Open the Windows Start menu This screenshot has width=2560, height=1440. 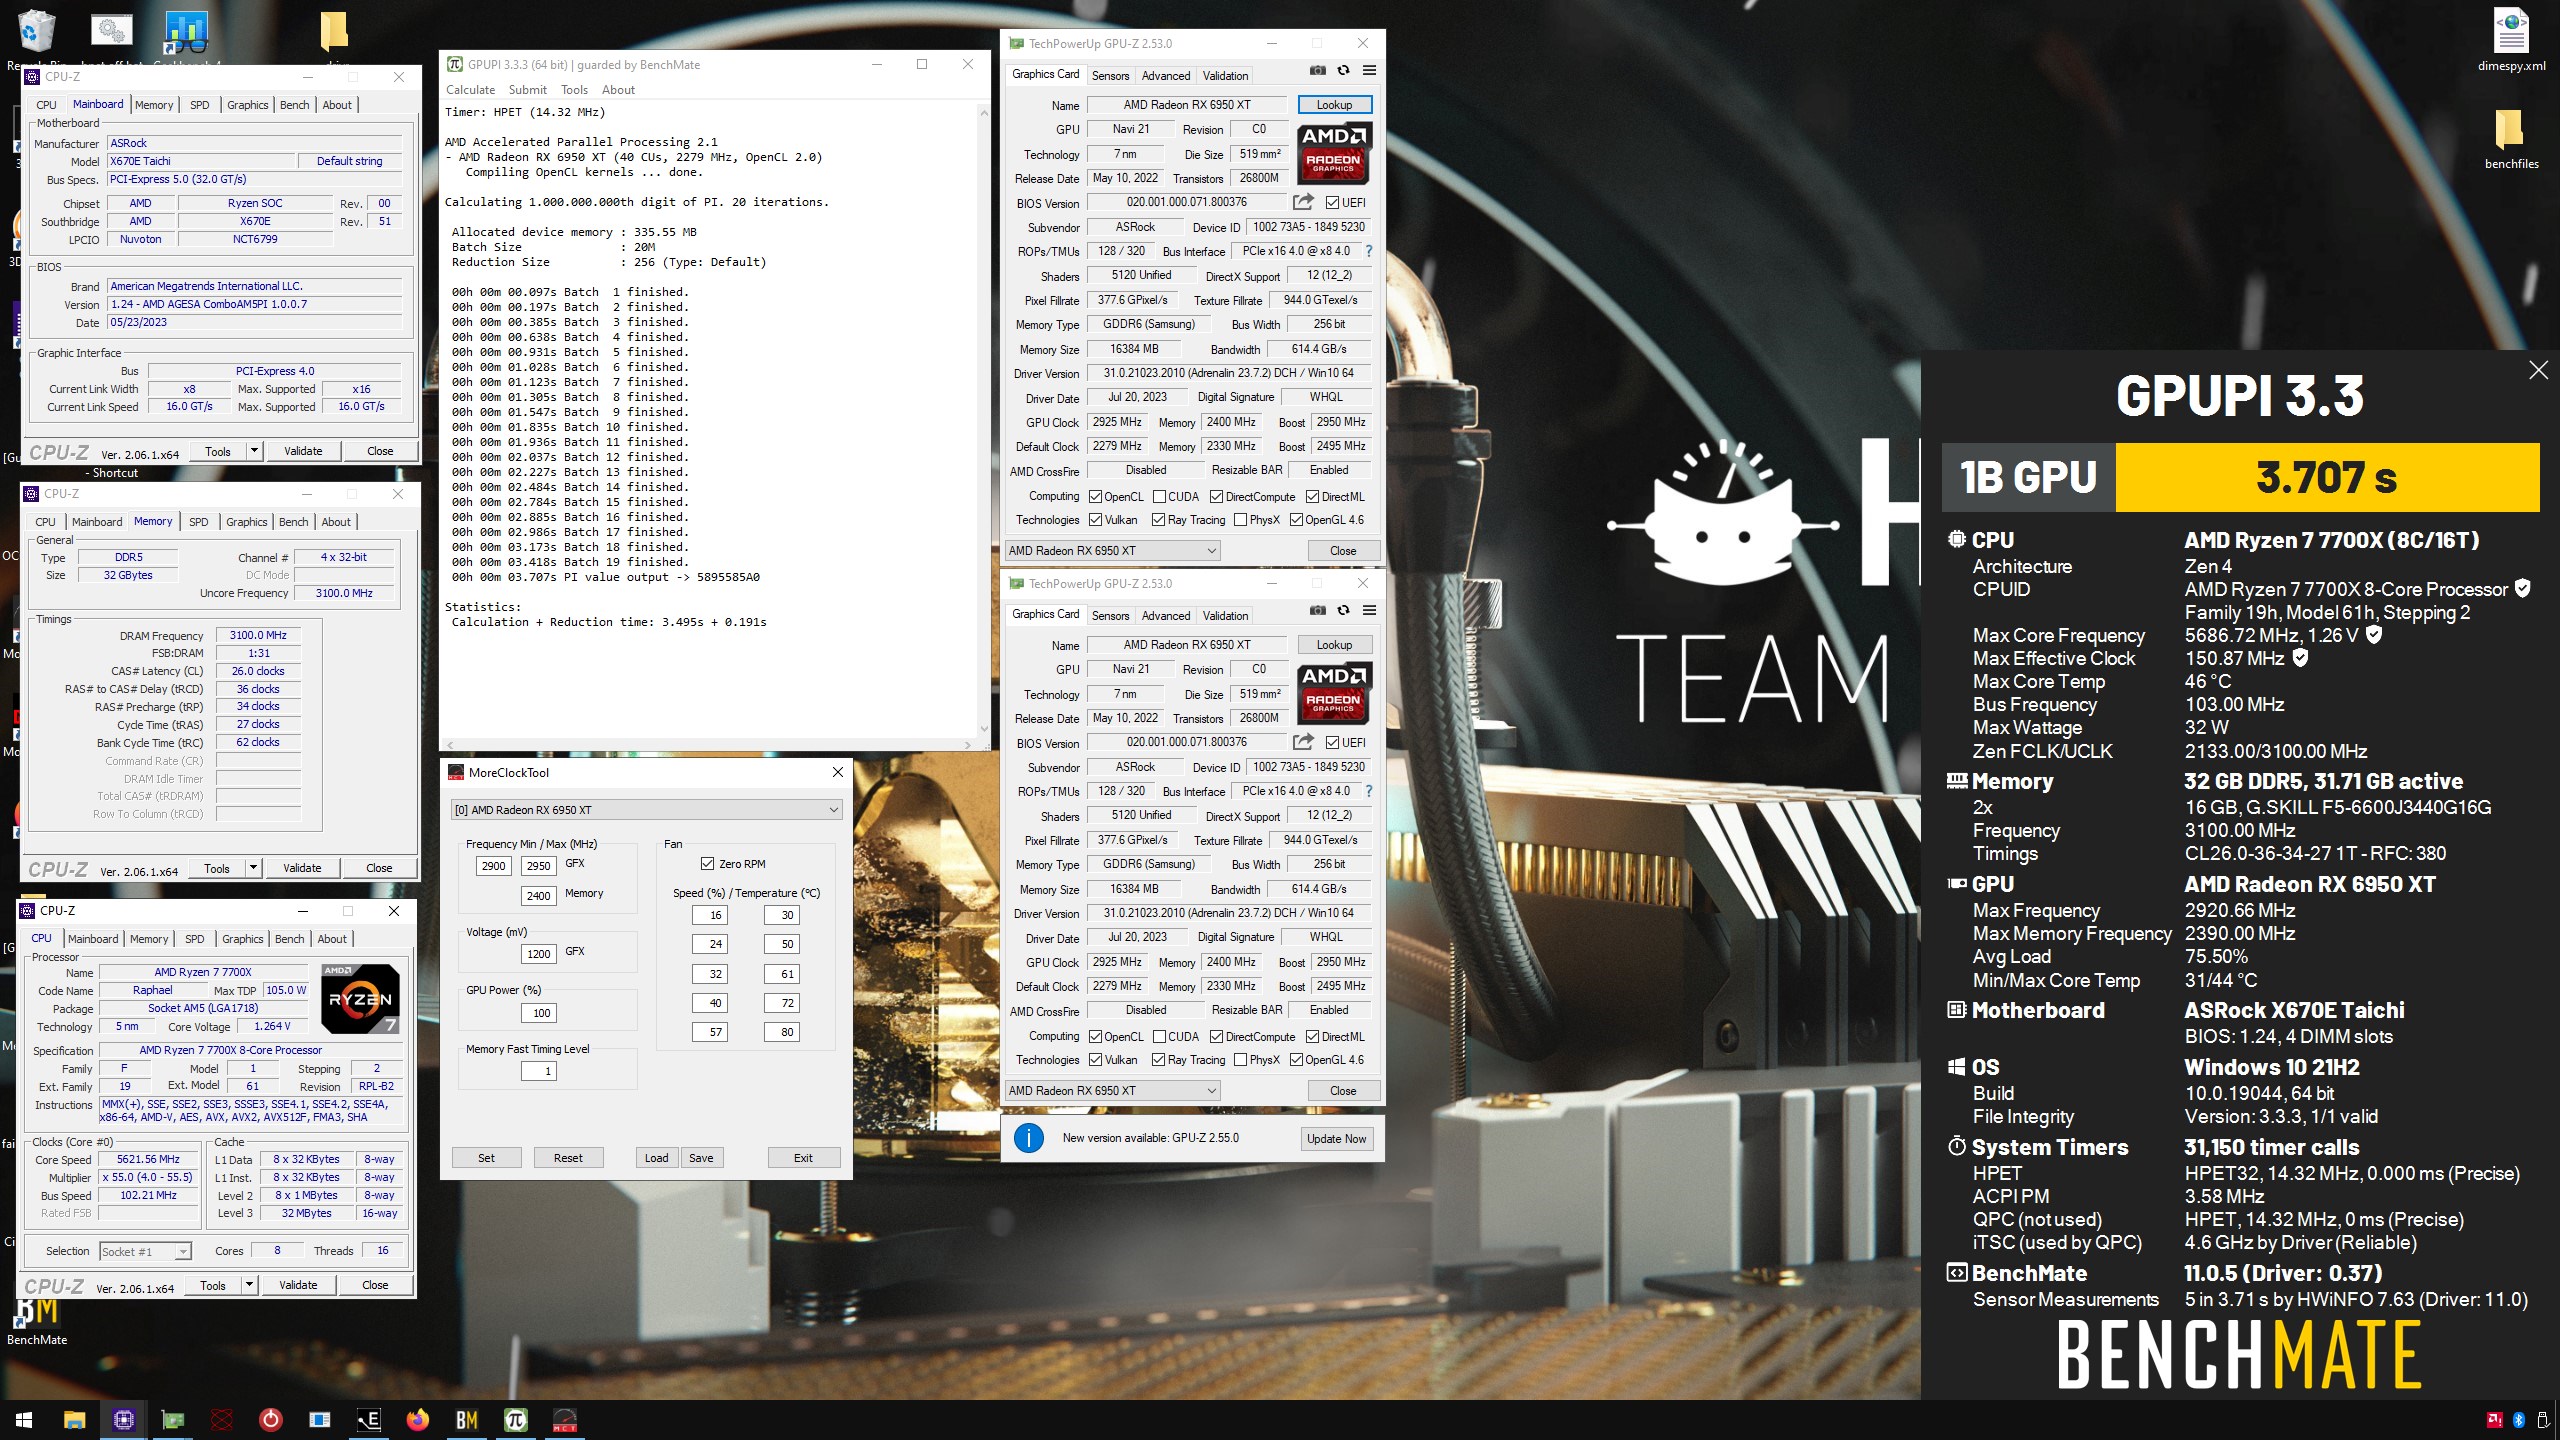24,1420
